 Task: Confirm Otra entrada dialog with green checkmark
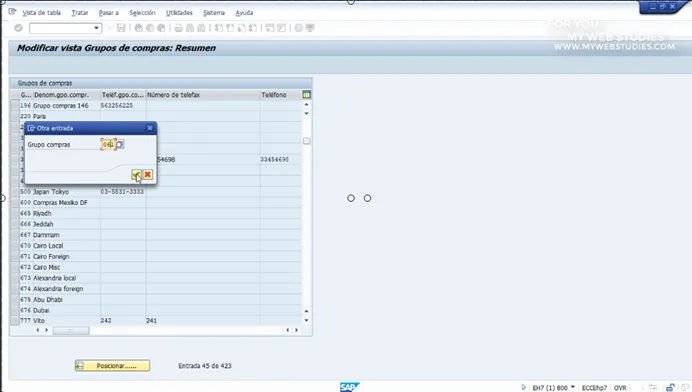coord(136,175)
